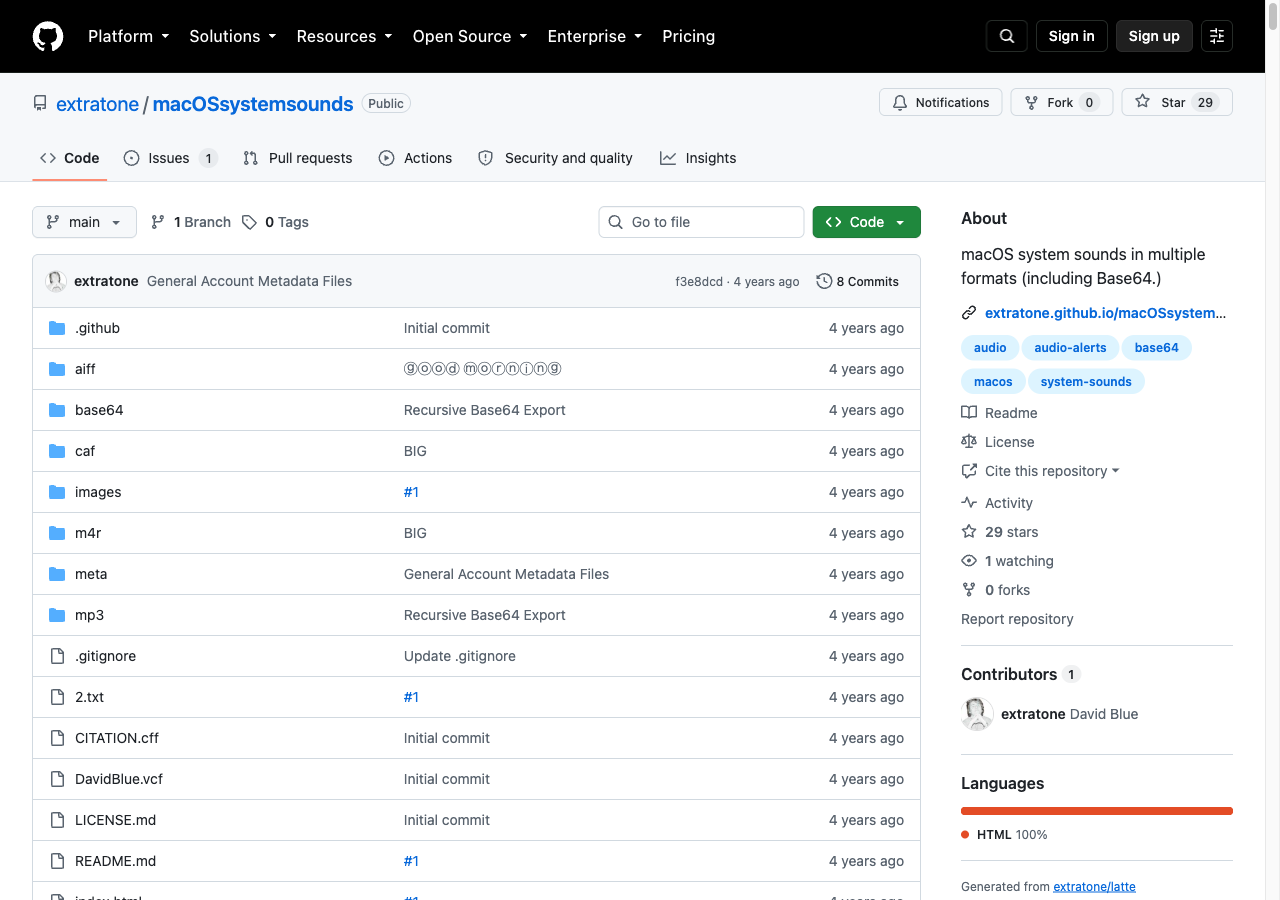Click the link icon beside website URL
1280x900 pixels.
[x=969, y=313]
